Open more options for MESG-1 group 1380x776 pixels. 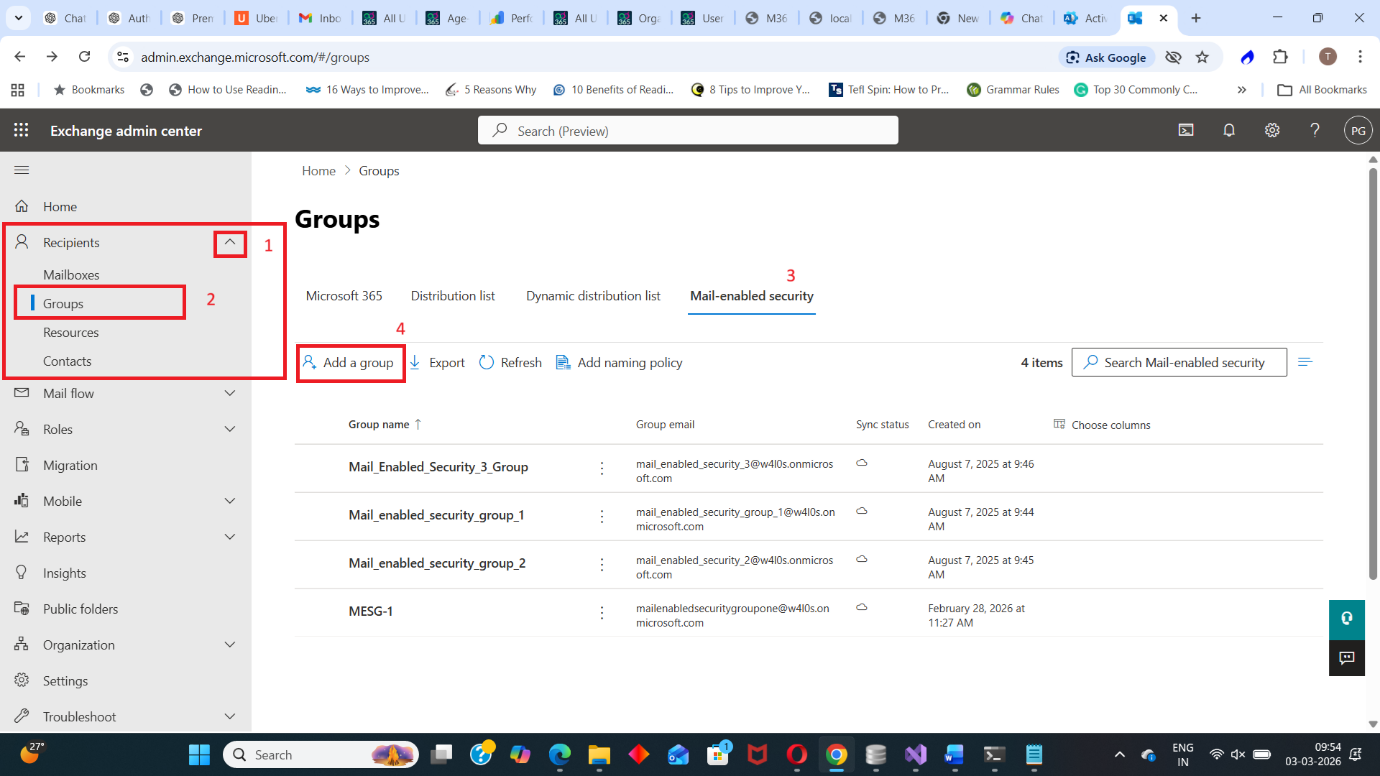[602, 612]
